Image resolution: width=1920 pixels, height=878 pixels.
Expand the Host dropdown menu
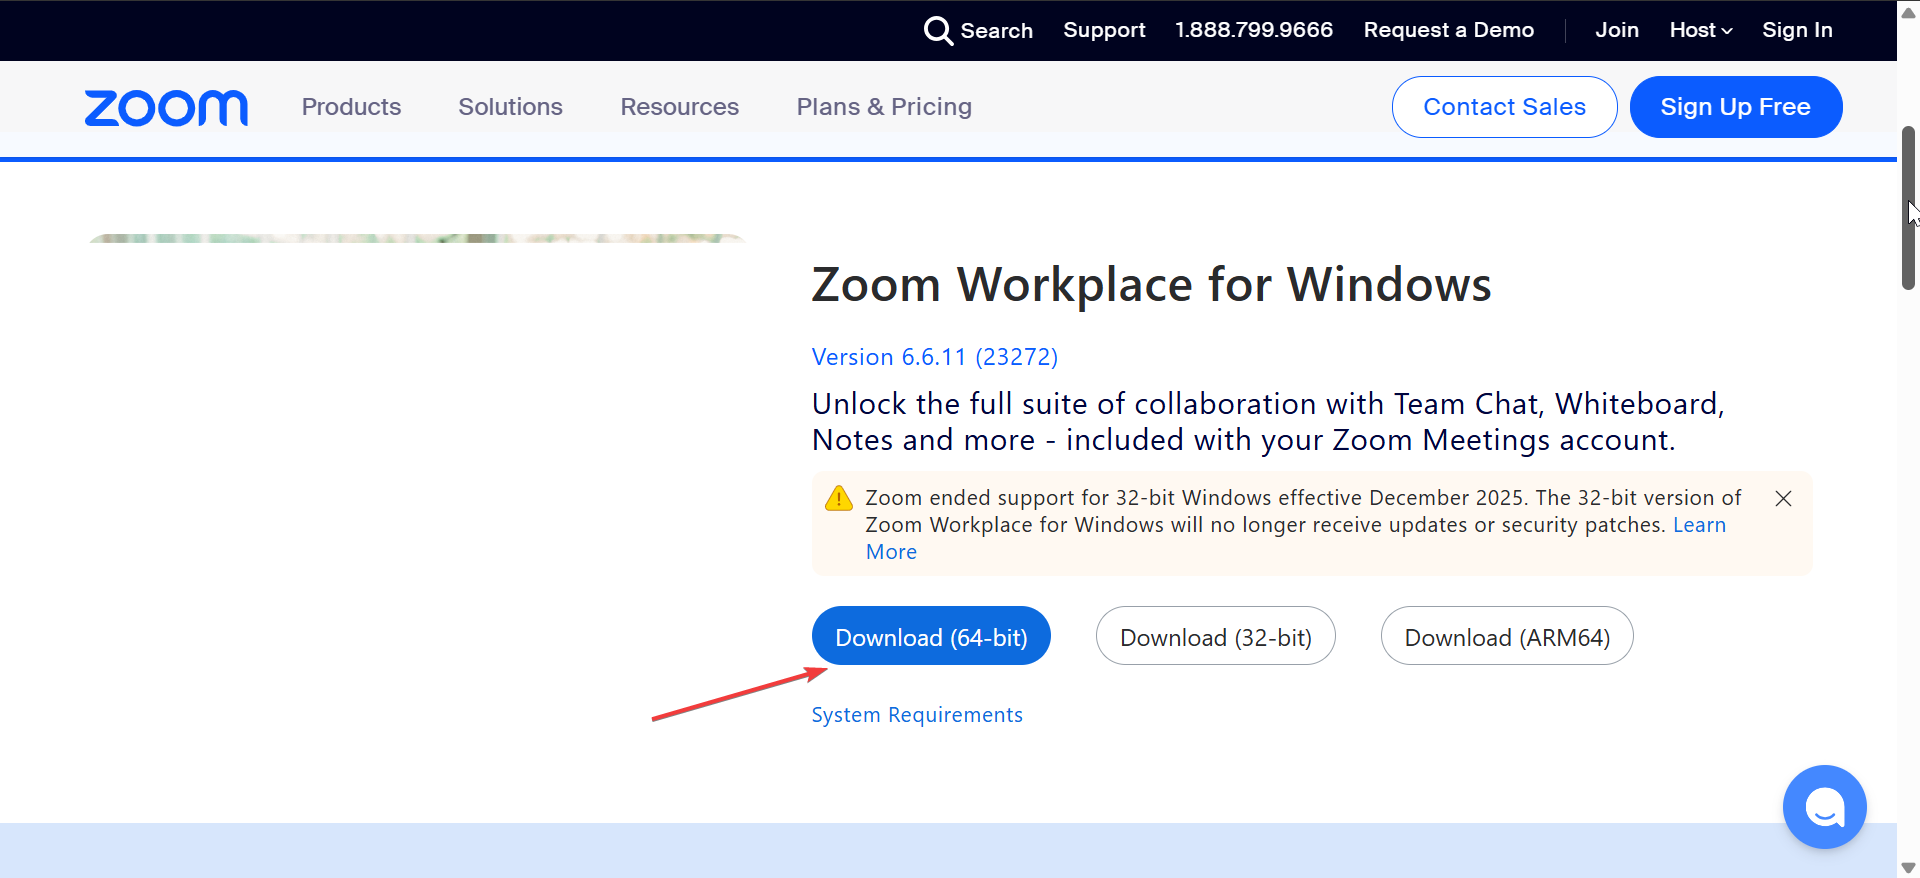1700,30
